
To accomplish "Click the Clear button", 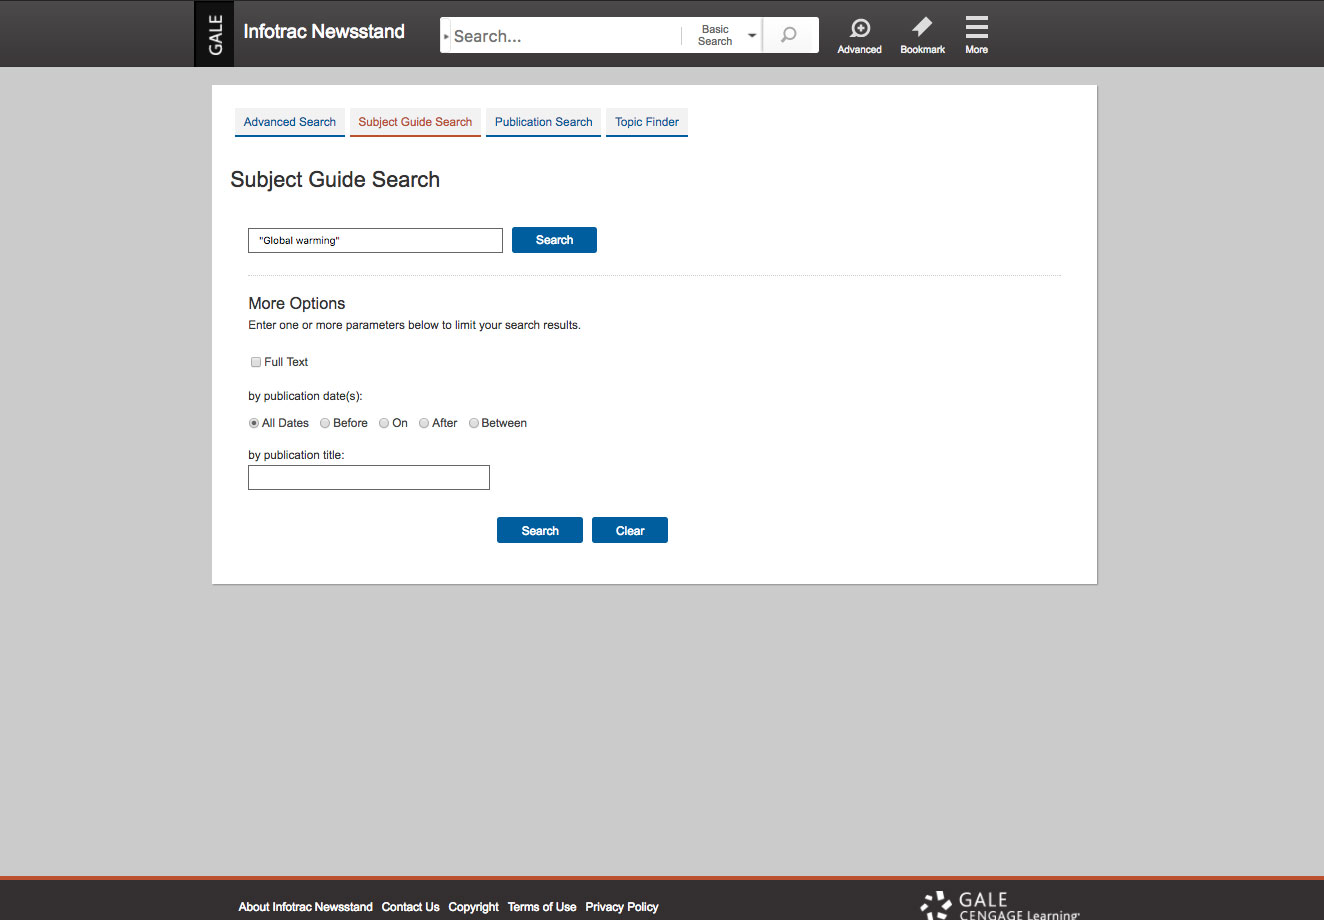I will [x=630, y=530].
